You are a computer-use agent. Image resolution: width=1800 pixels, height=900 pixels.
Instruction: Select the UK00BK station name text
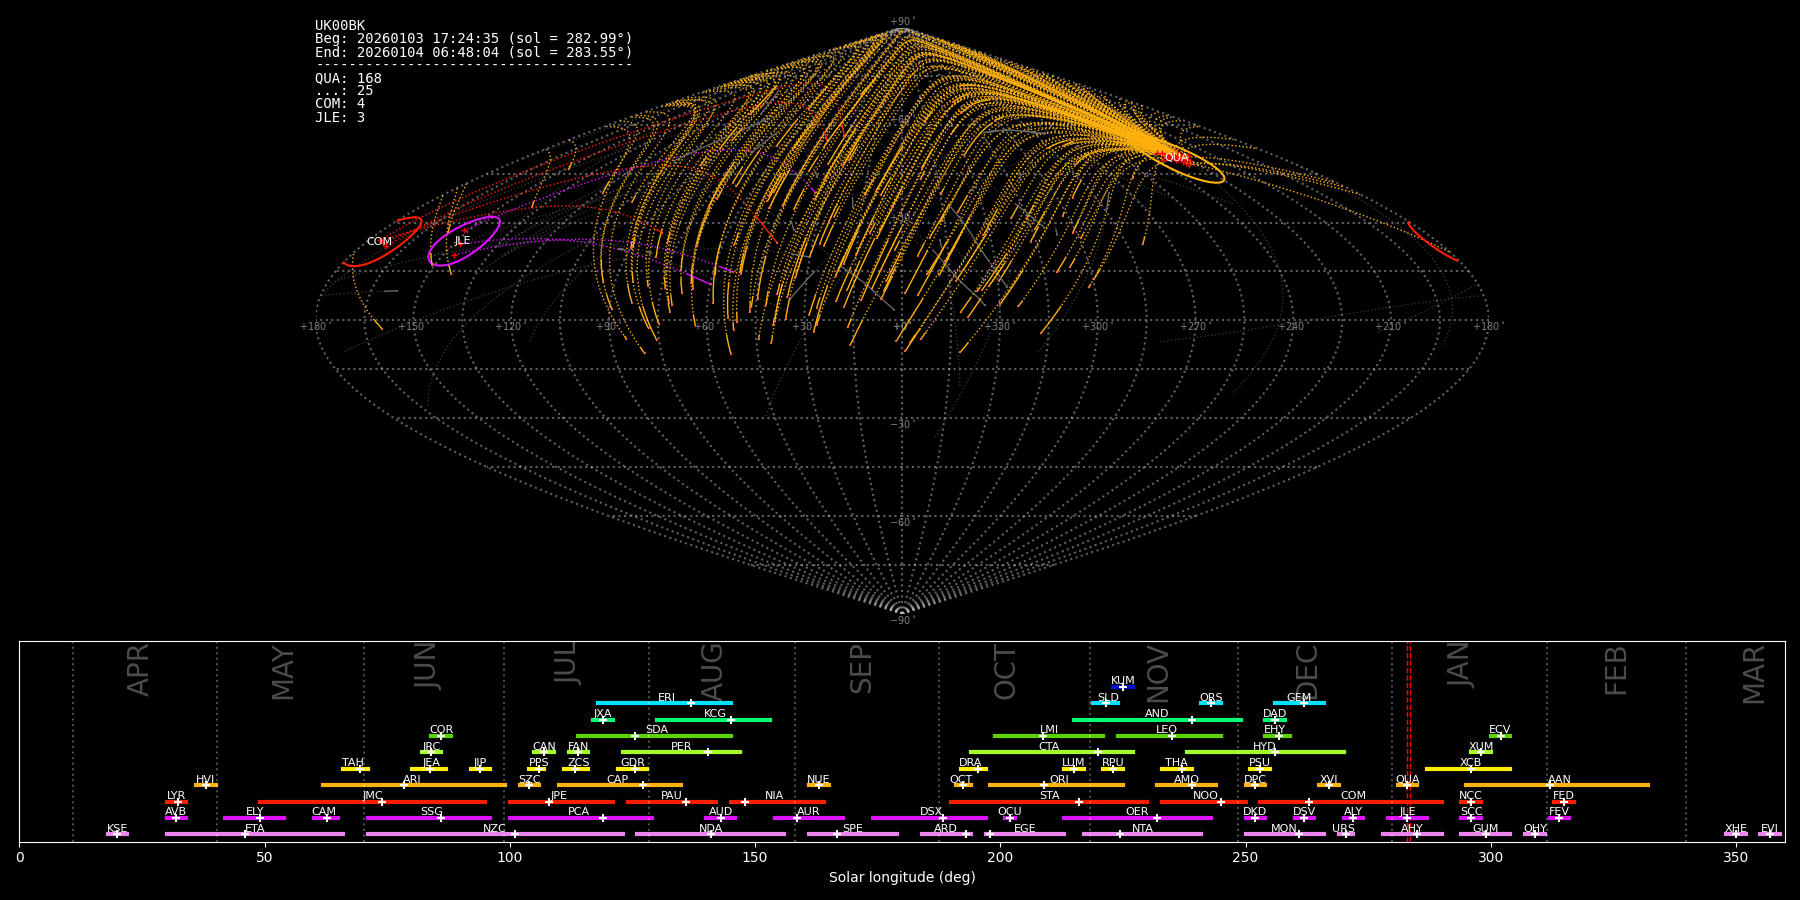[x=340, y=25]
